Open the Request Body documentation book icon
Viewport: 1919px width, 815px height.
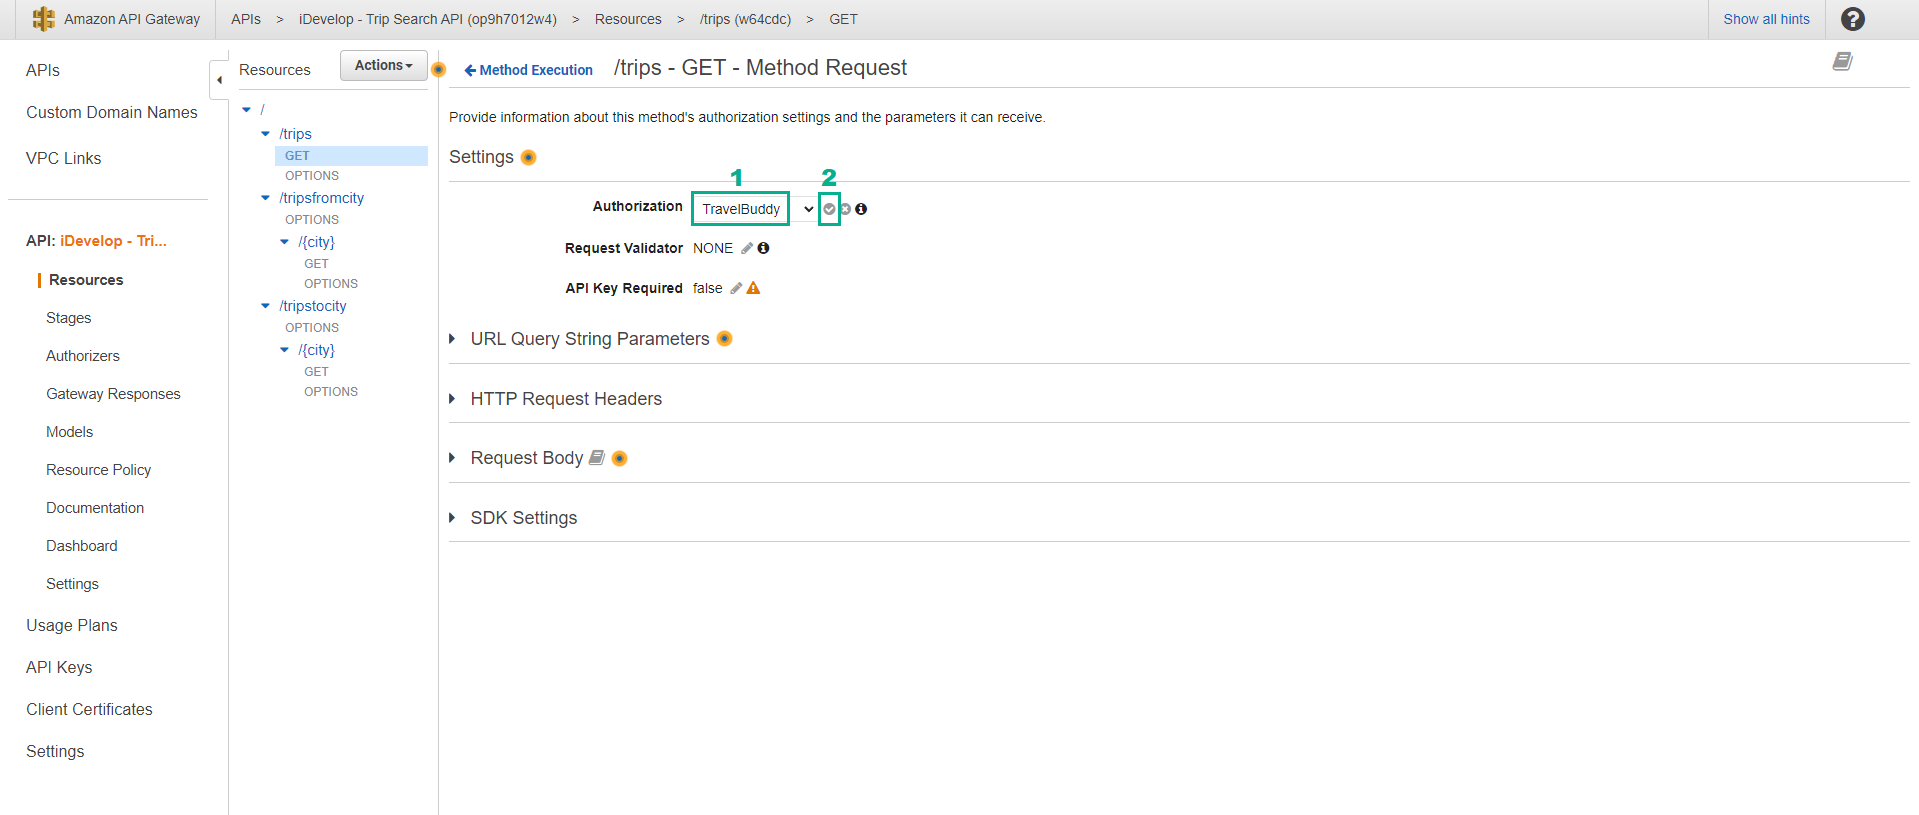597,457
